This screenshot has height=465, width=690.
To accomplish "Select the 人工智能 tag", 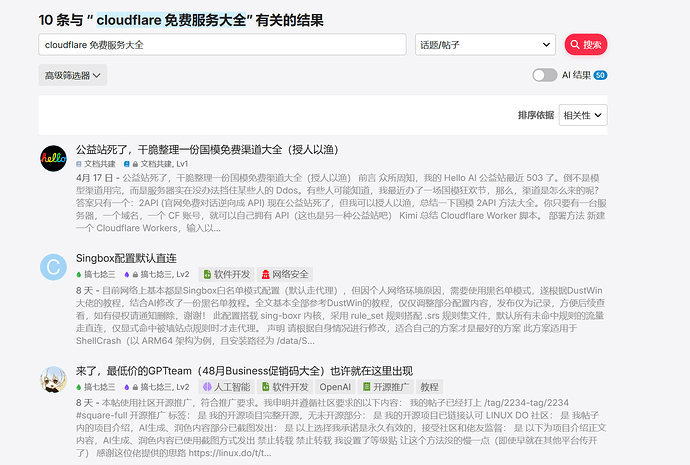I will pyautogui.click(x=226, y=387).
